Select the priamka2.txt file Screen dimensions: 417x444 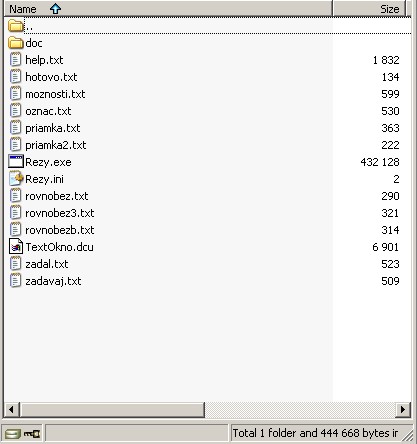[x=56, y=145]
